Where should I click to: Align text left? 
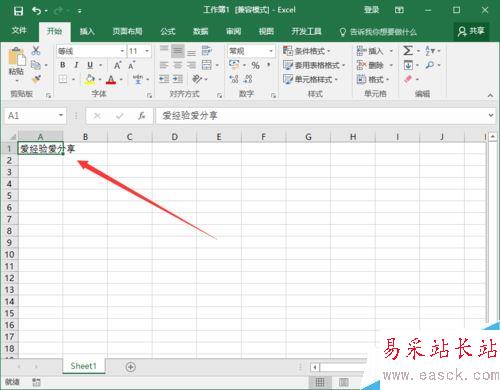point(164,65)
